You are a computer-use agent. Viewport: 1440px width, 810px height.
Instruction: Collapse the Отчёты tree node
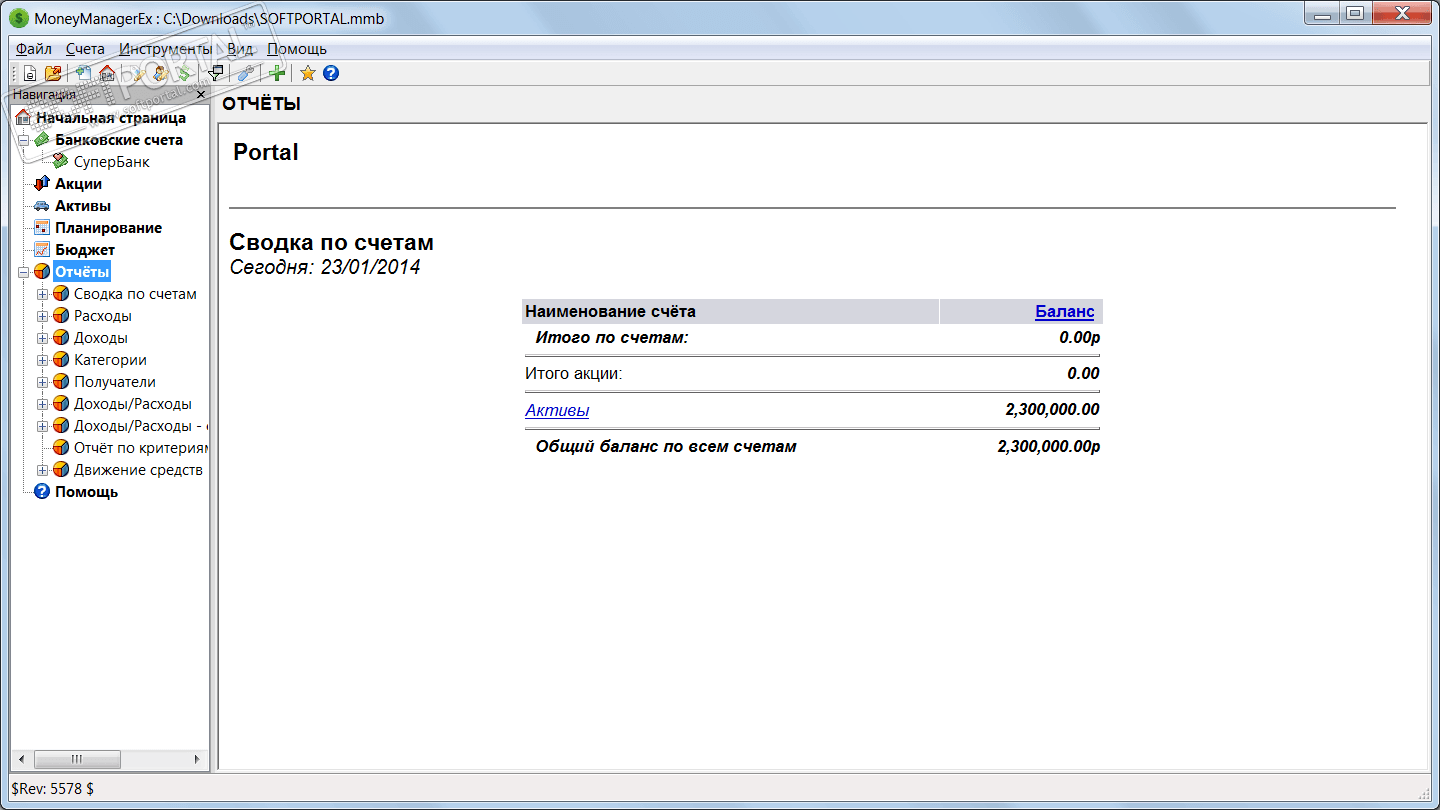pos(23,272)
